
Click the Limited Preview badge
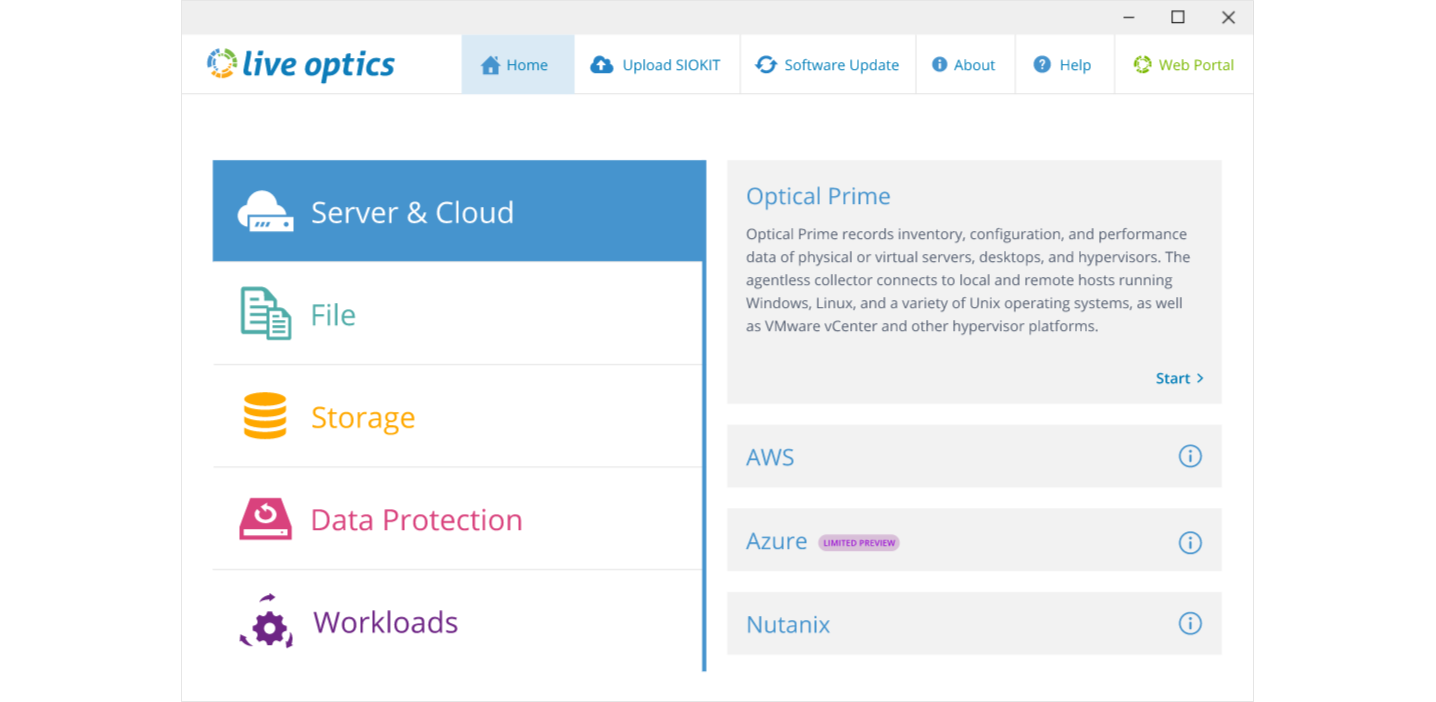pos(859,543)
